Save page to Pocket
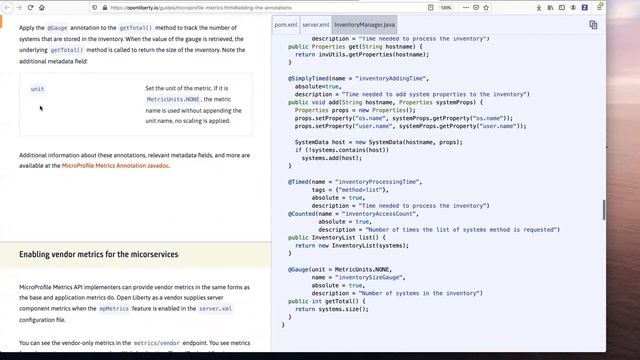Viewport: 640px width, 360px height. [x=476, y=7]
